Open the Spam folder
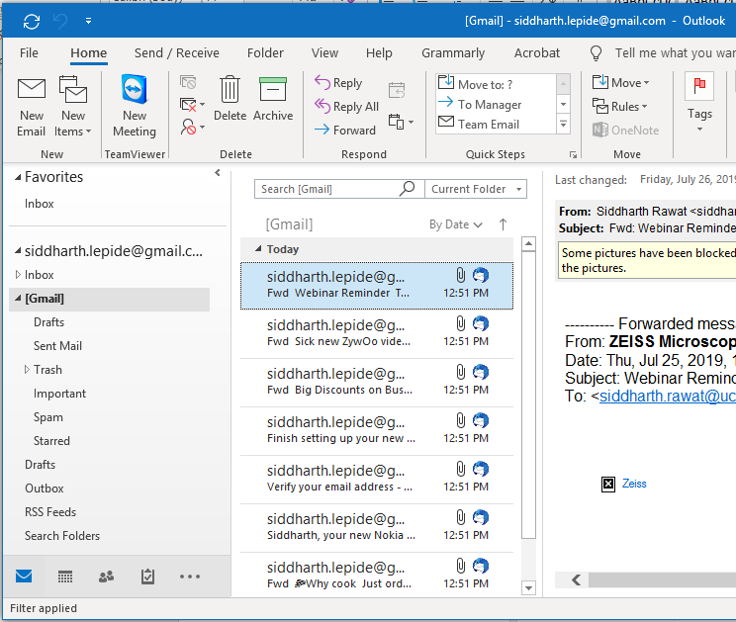 48,417
